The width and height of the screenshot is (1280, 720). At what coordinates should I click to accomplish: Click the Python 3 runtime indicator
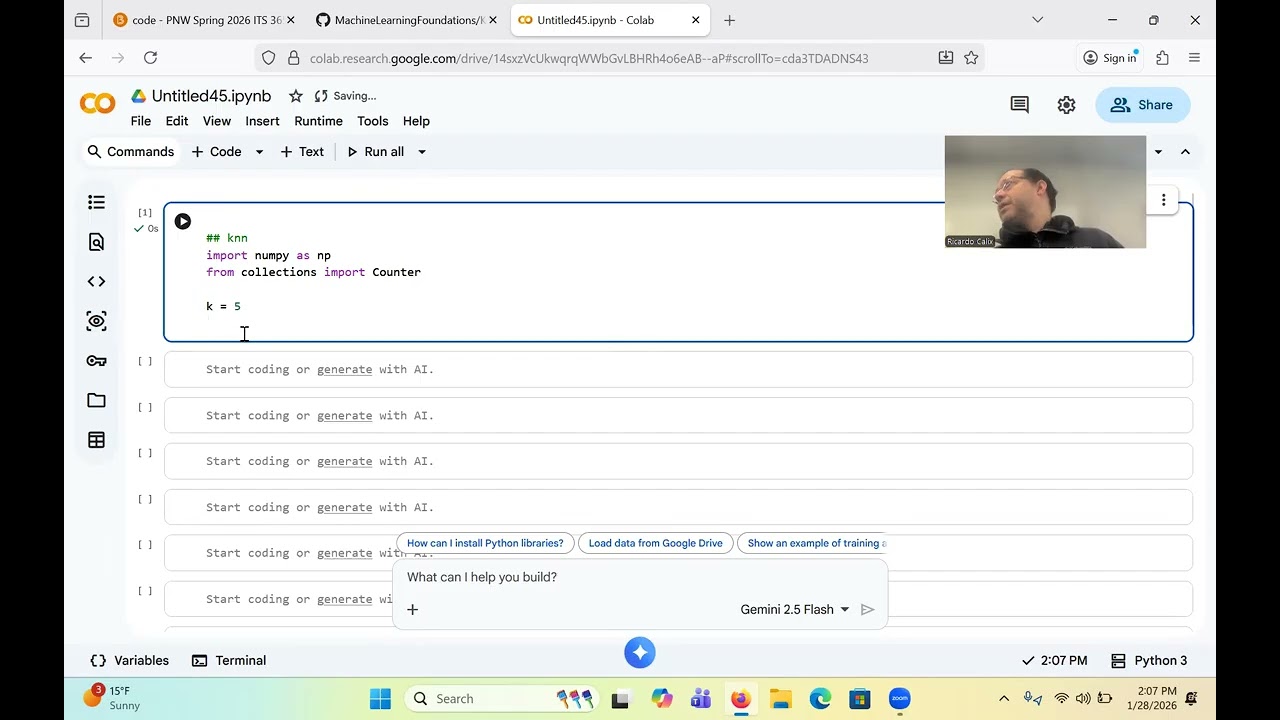(1150, 661)
